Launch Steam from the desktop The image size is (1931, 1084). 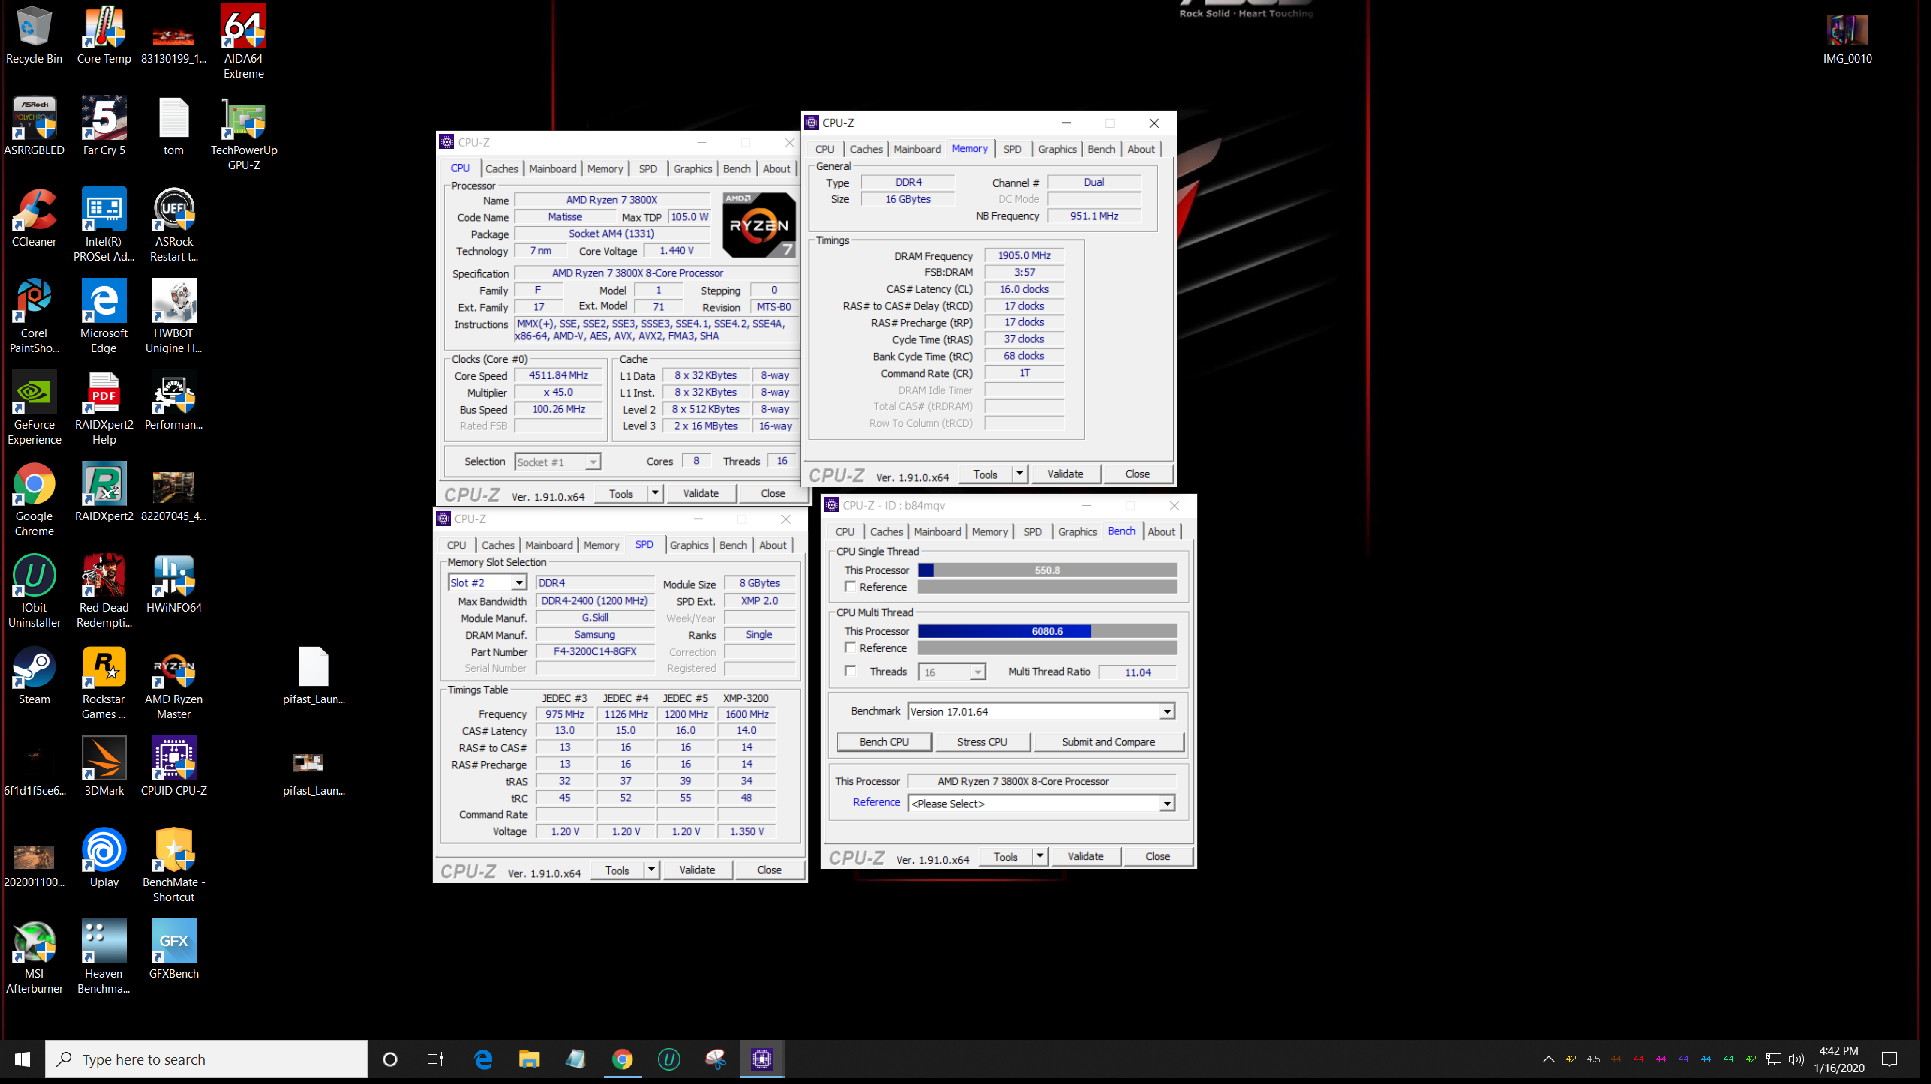(34, 675)
